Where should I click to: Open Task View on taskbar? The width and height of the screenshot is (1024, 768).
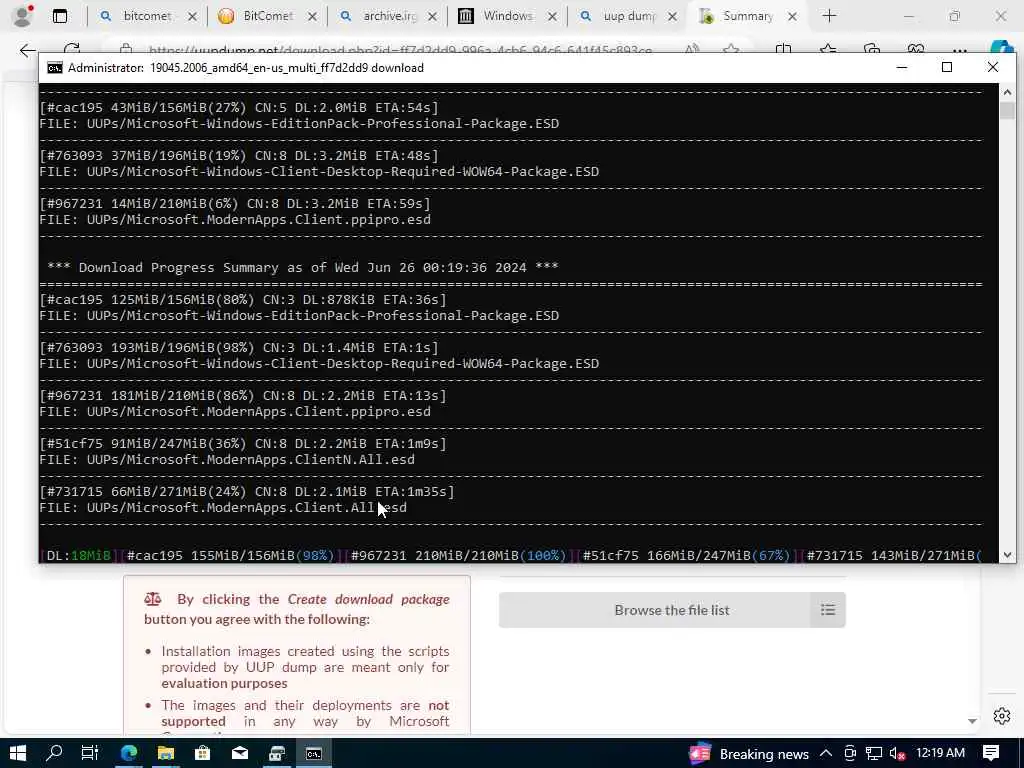coord(90,754)
